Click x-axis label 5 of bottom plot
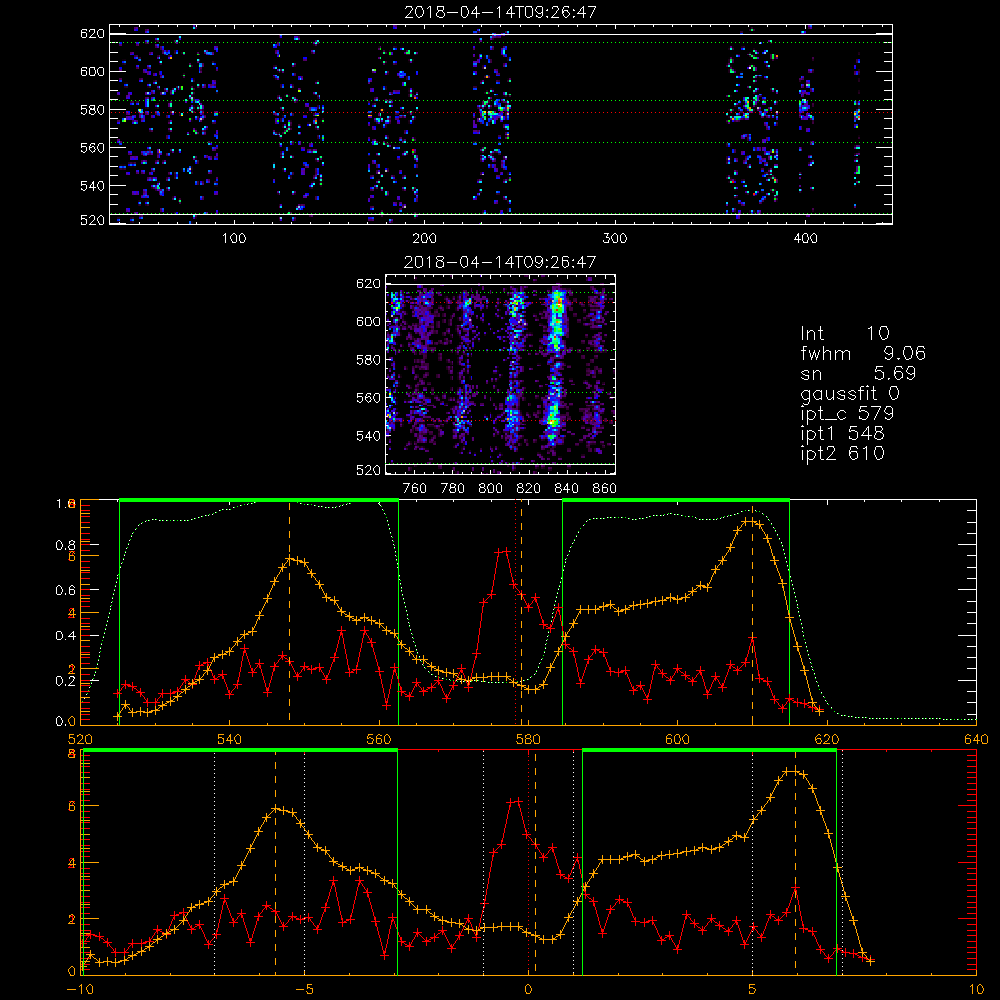This screenshot has width=1000, height=1000. point(753,989)
